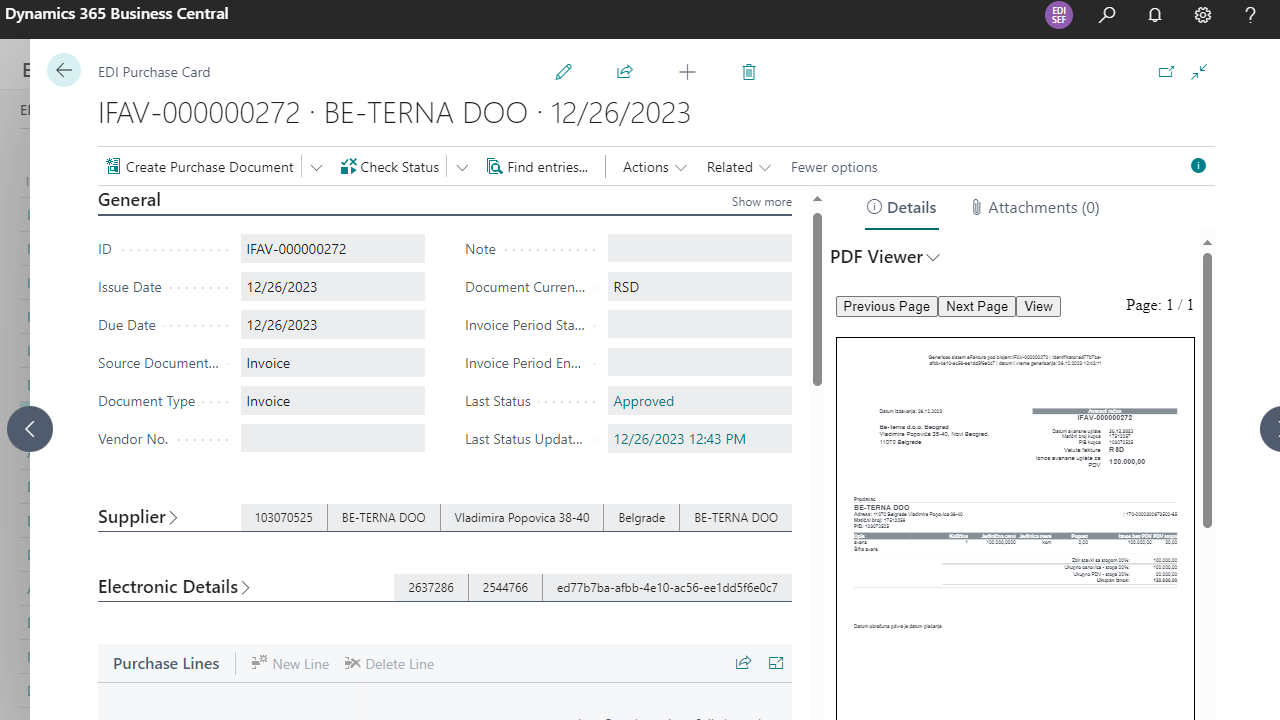Open the search magnifier icon

(1107, 15)
